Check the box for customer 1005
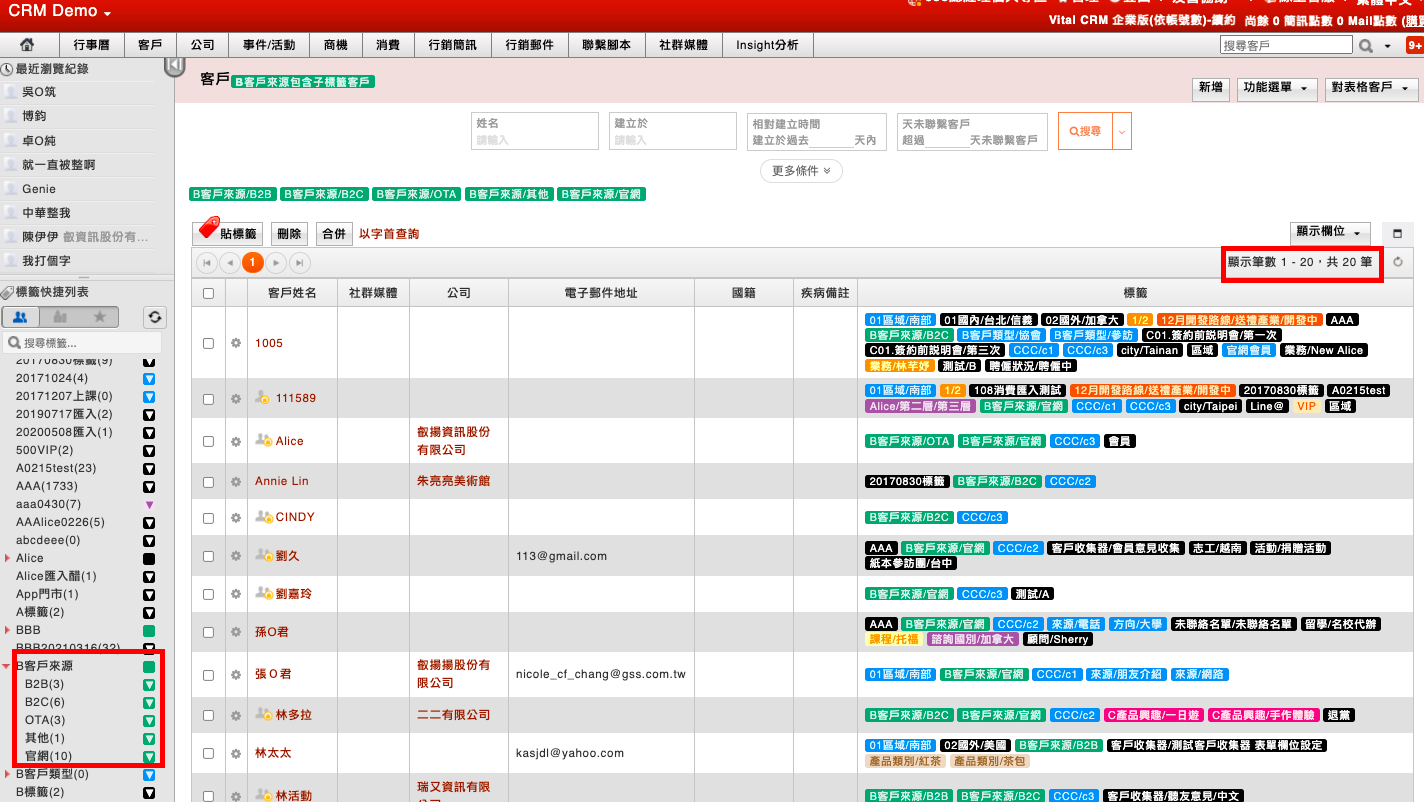 [208, 343]
